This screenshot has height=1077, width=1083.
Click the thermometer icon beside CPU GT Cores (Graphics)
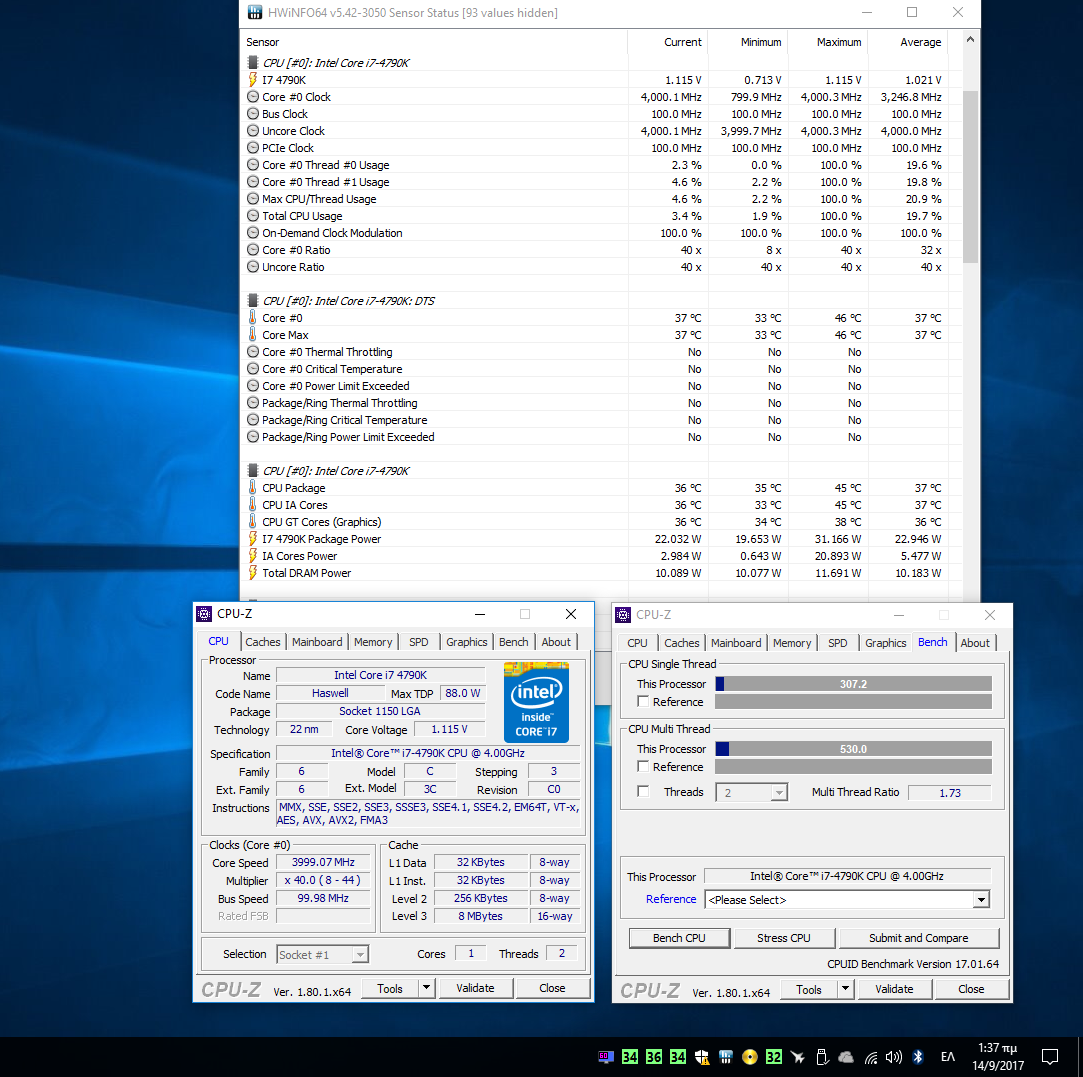253,522
